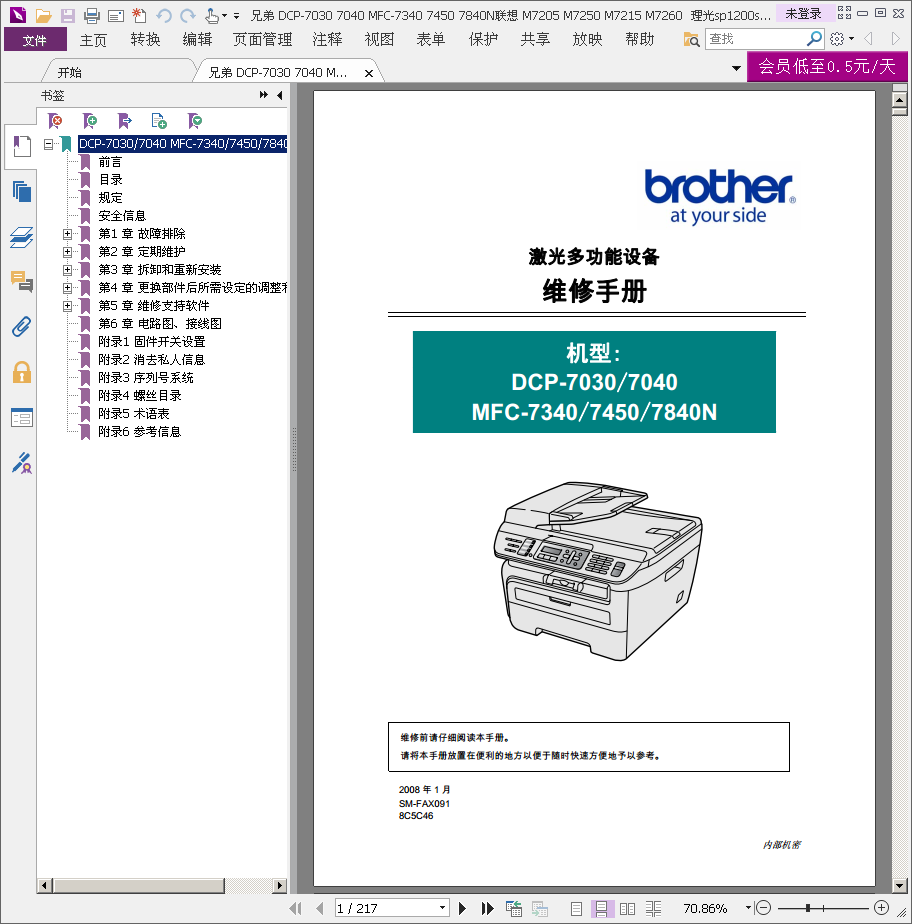Click the zoom out minus button
912x924 pixels.
pyautogui.click(x=764, y=908)
